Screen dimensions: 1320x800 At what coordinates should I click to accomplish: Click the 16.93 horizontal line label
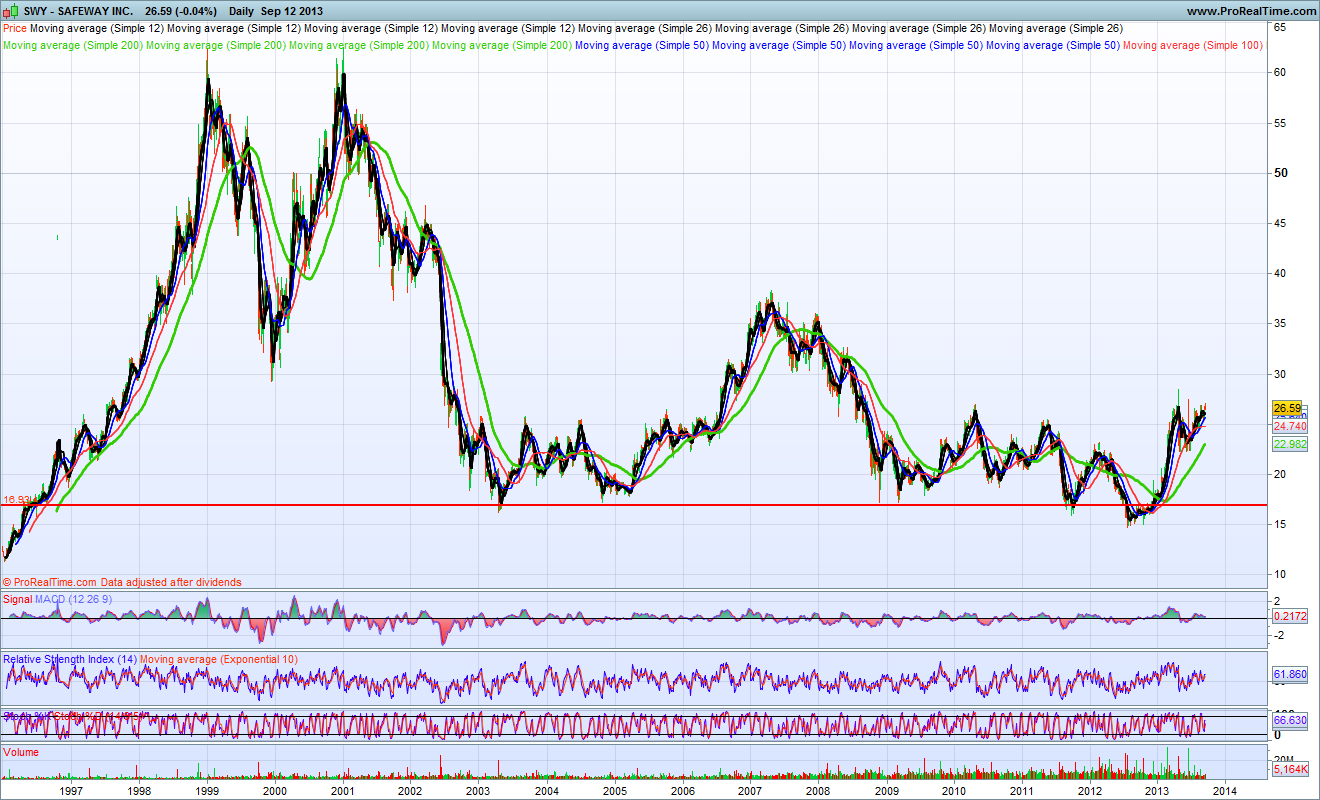tap(17, 499)
